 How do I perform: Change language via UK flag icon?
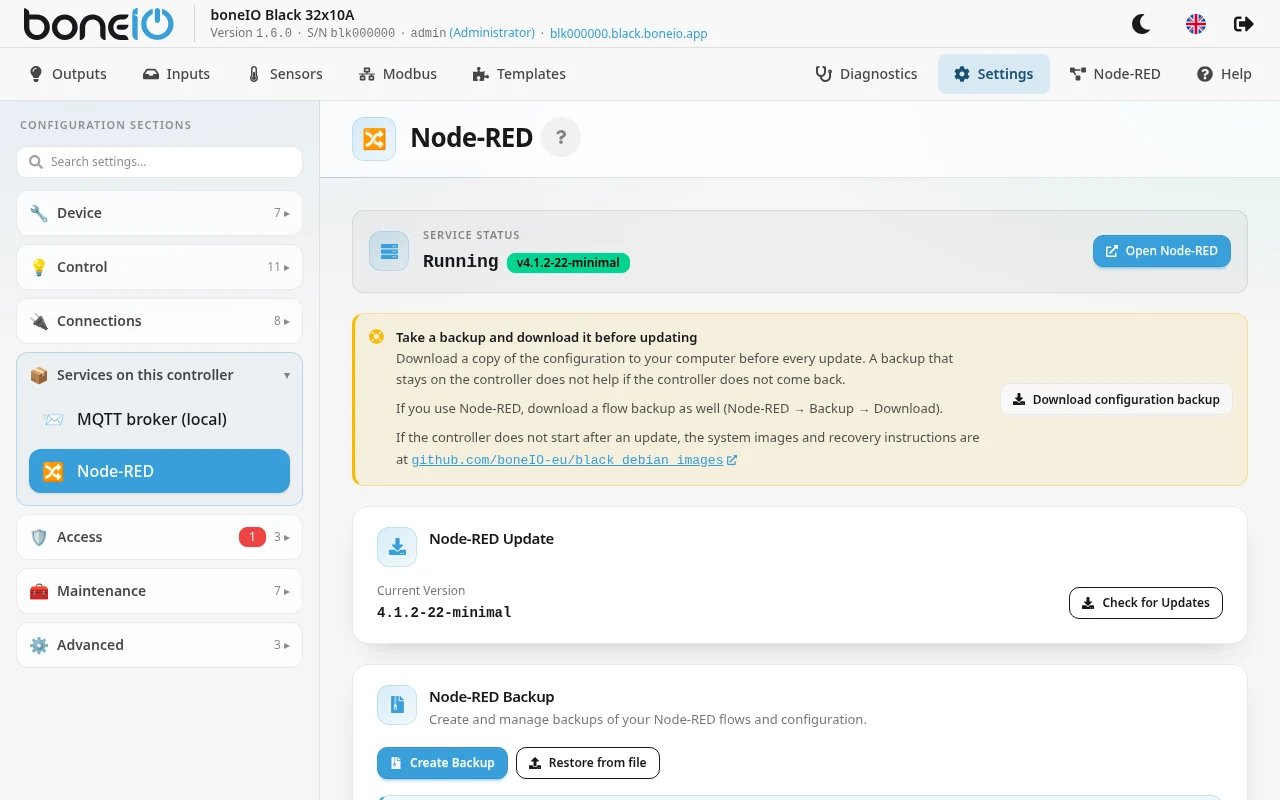[1196, 24]
